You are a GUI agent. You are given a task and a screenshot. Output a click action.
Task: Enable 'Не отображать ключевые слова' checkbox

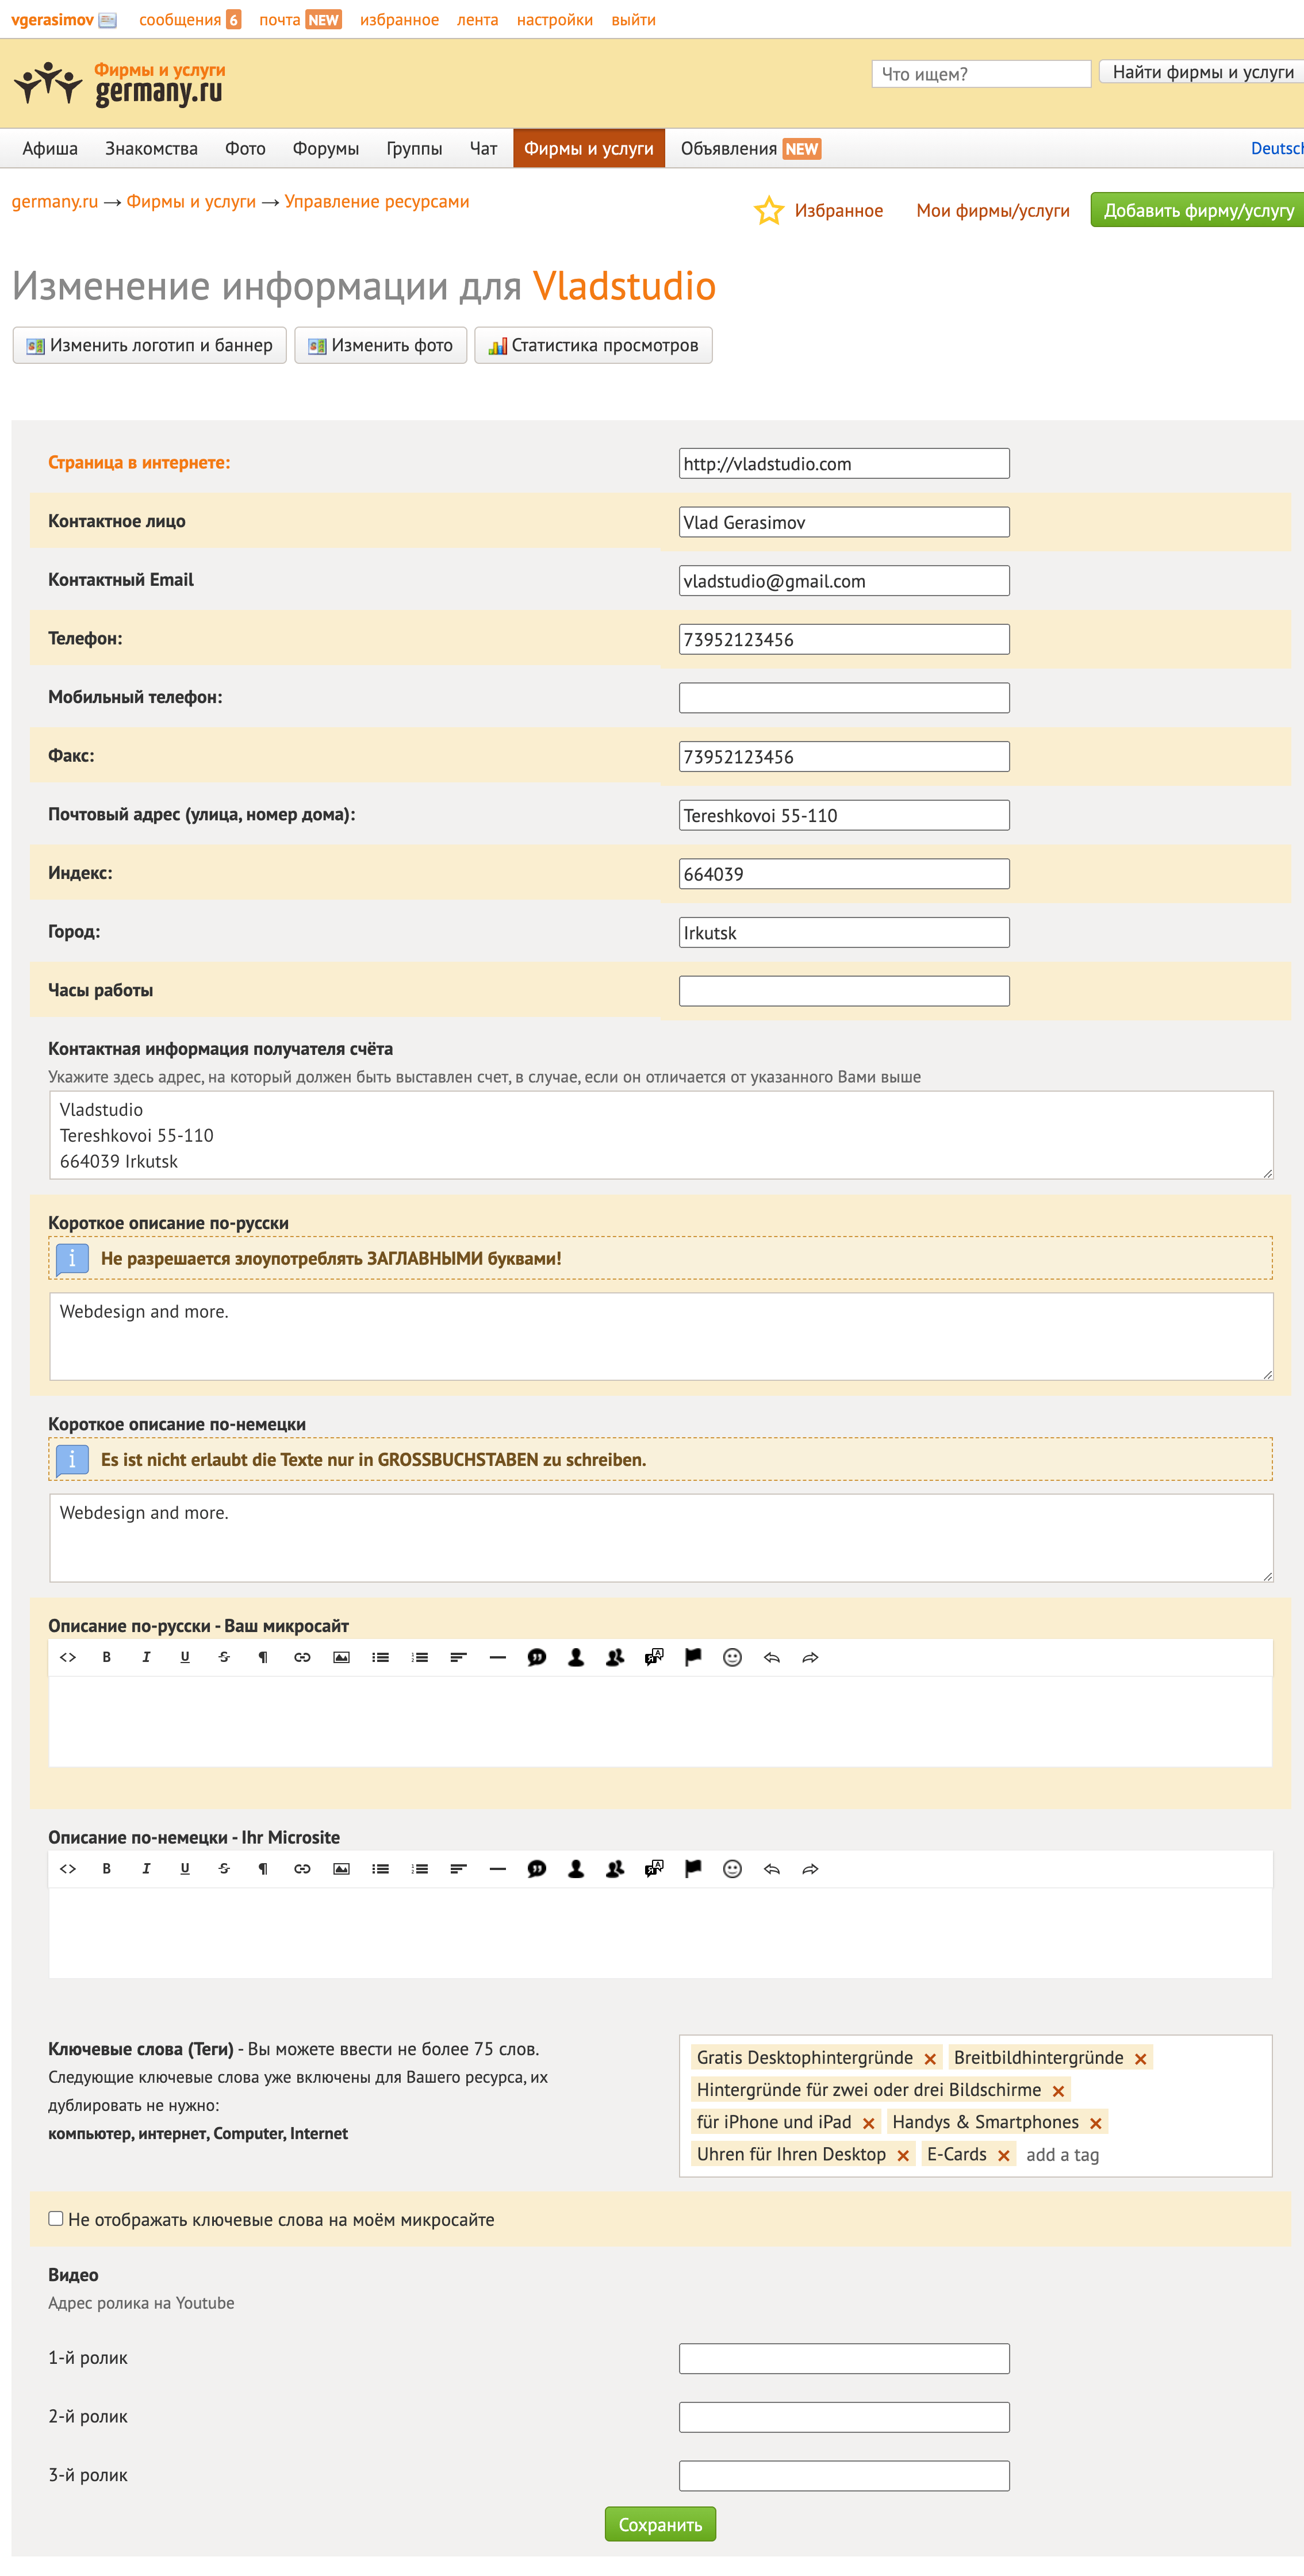(x=56, y=2218)
